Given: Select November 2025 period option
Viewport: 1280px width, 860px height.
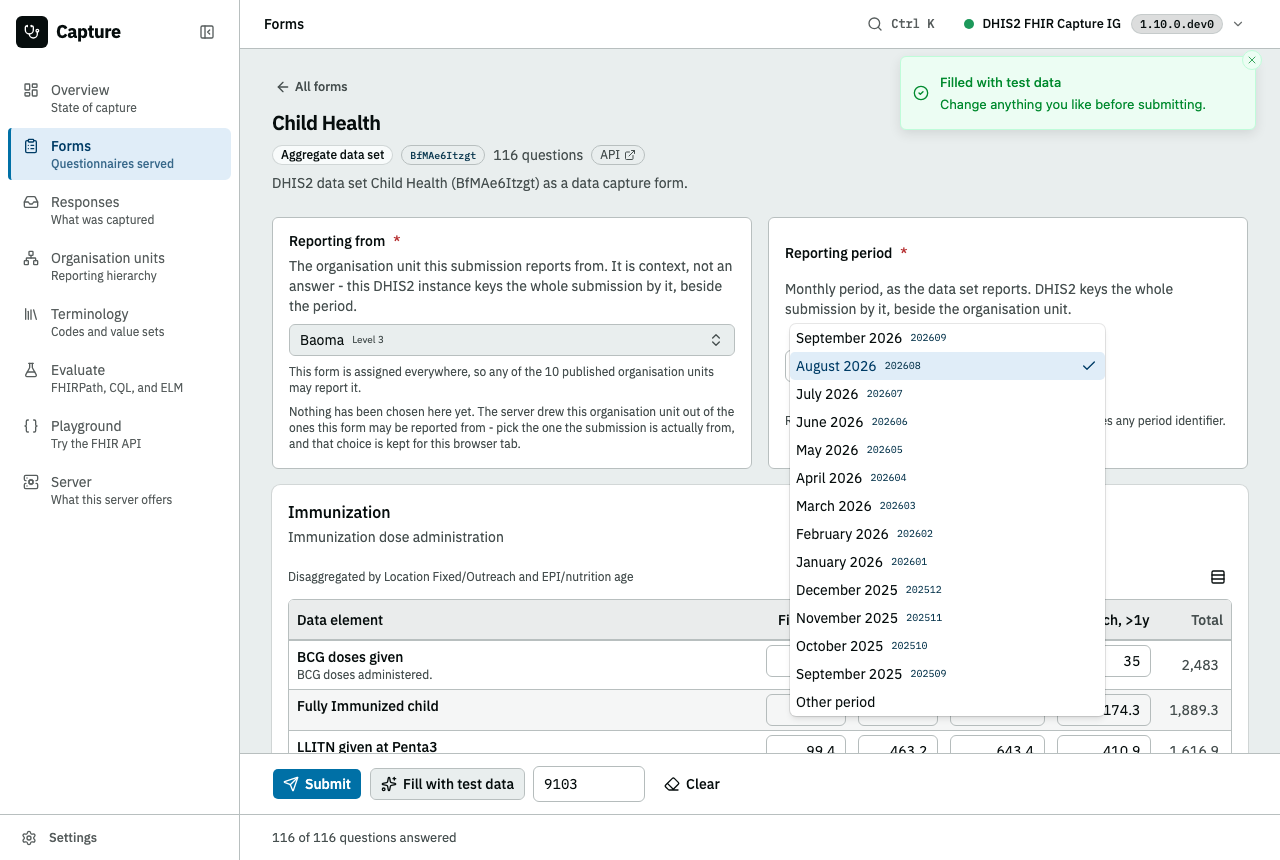Looking at the screenshot, I should (x=947, y=618).
